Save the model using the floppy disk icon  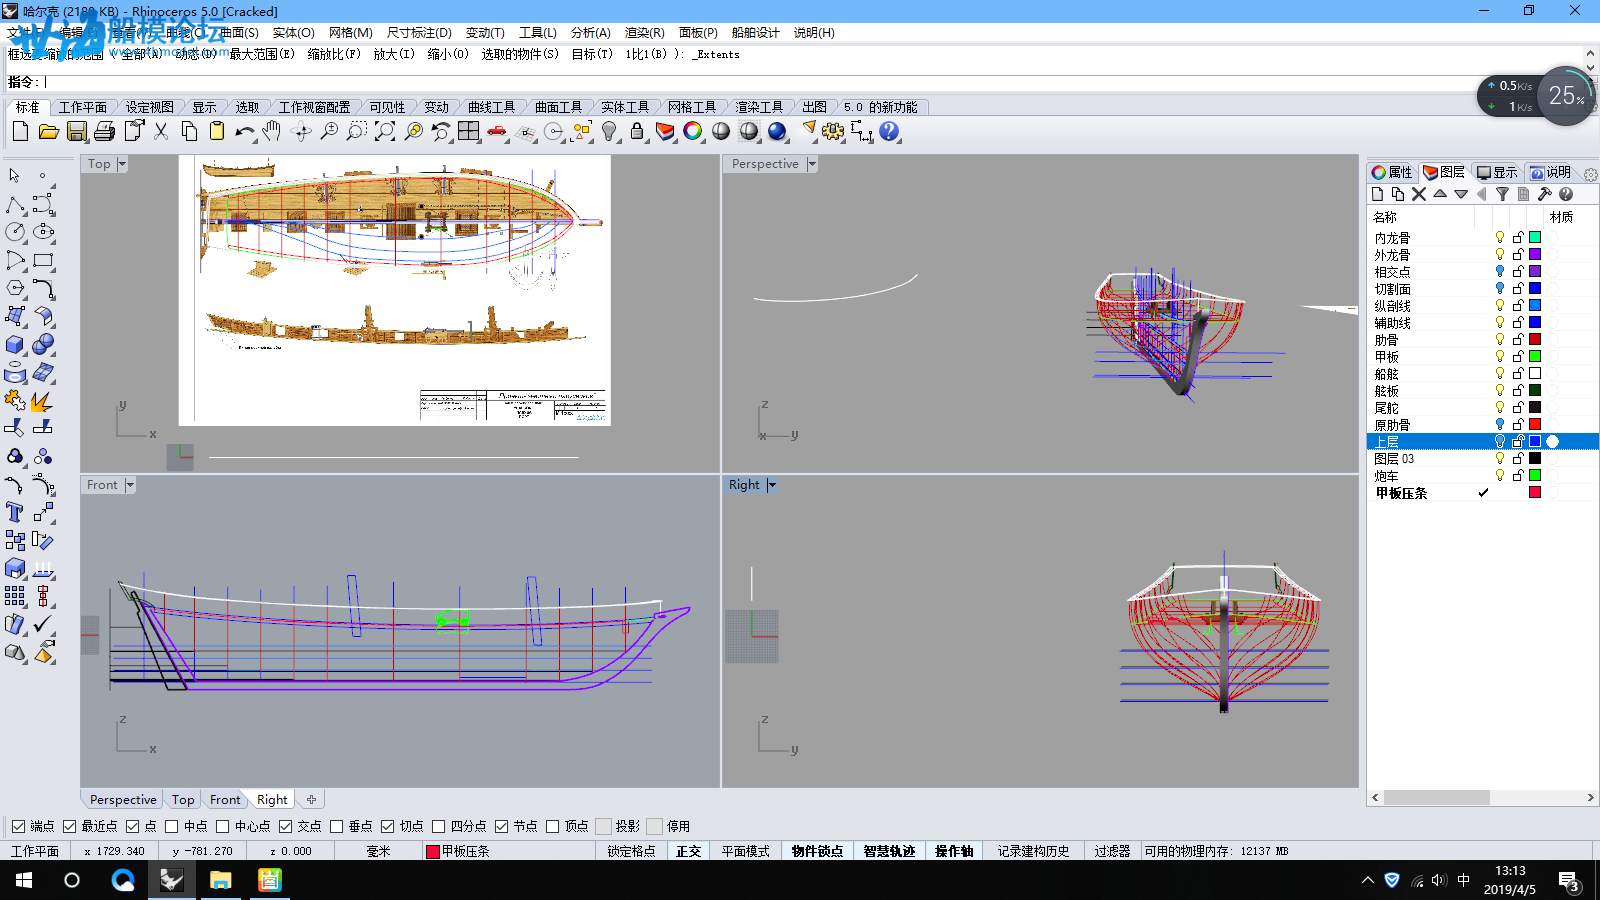tap(77, 131)
